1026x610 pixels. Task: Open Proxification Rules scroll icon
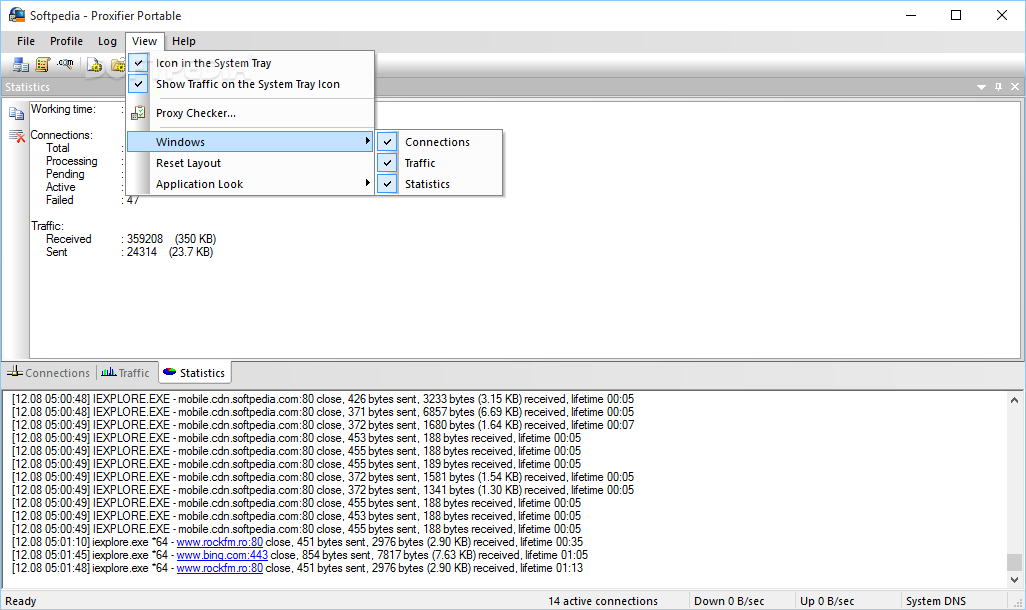click(x=43, y=64)
